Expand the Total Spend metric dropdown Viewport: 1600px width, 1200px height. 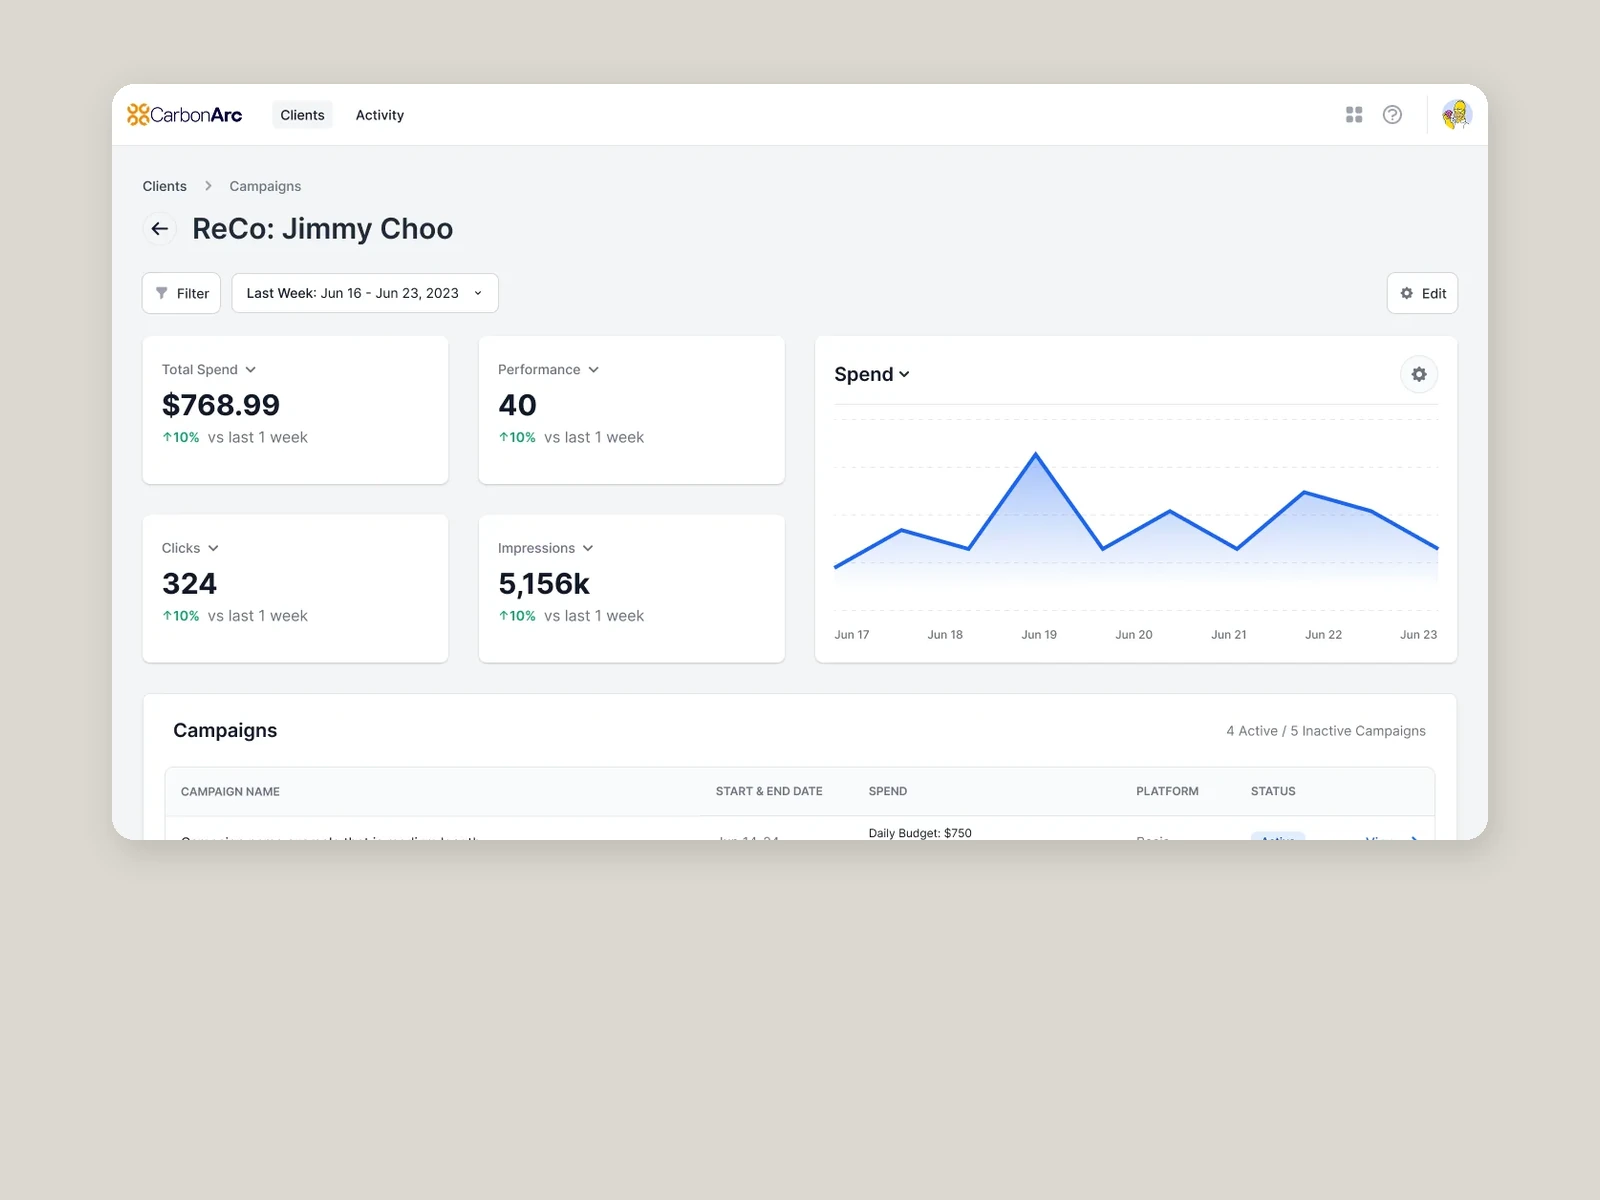(209, 369)
